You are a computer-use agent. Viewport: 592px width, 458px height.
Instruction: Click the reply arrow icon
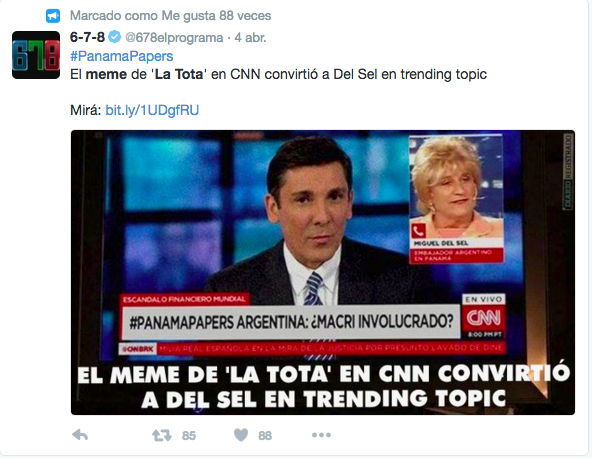(80, 435)
